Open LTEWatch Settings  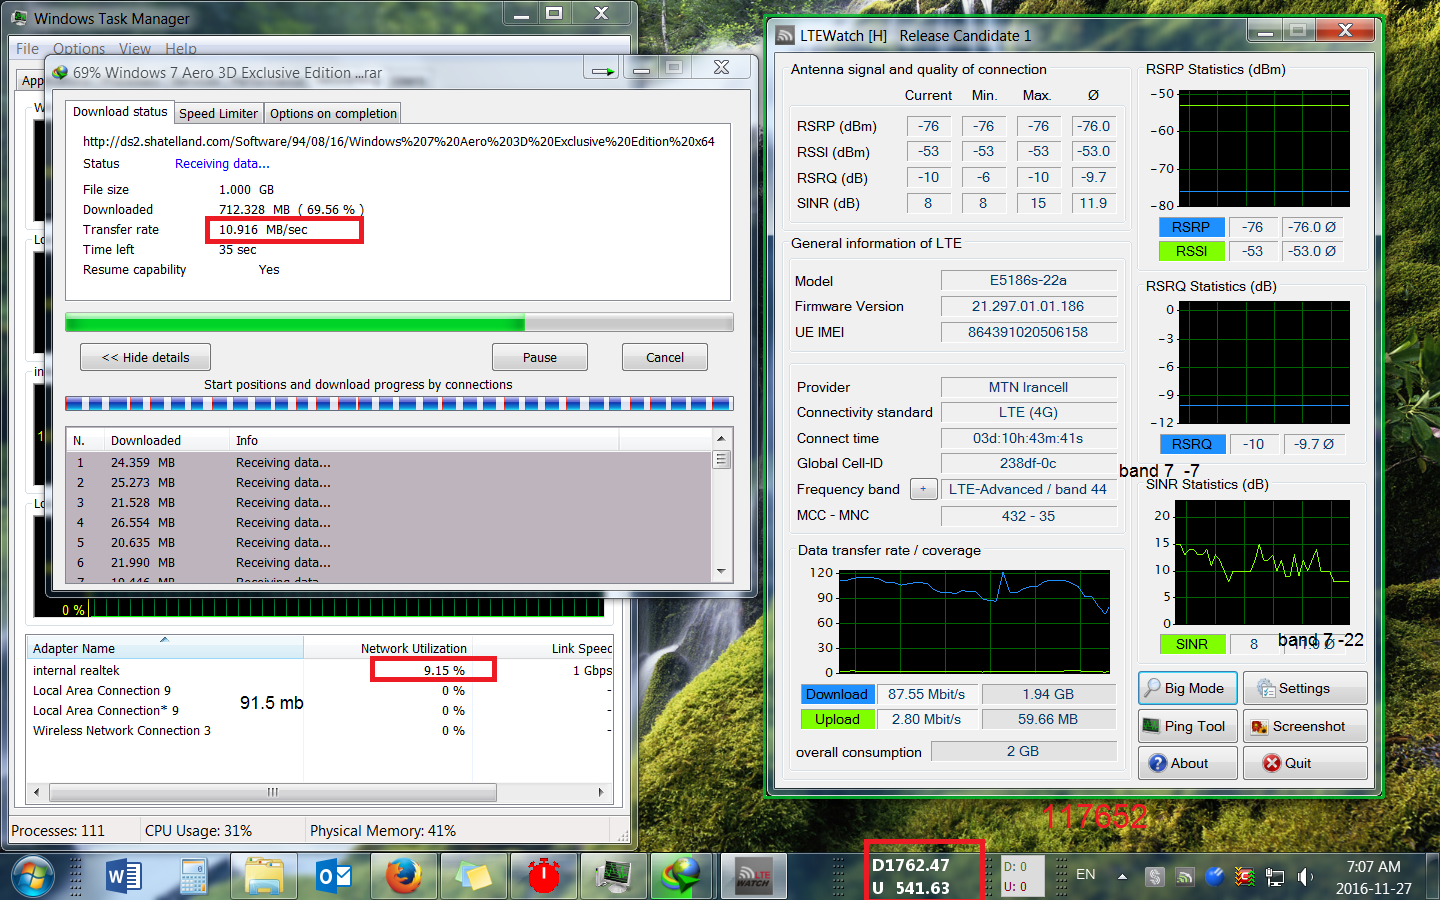(1305, 688)
